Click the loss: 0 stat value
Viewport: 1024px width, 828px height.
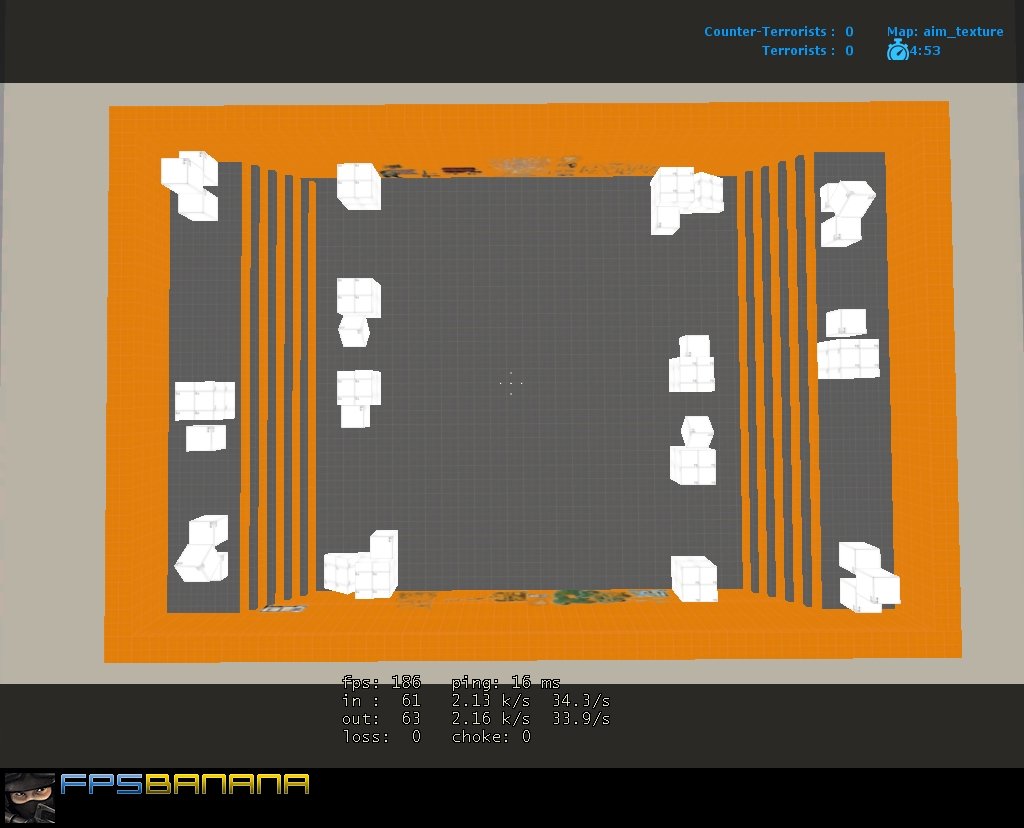380,736
